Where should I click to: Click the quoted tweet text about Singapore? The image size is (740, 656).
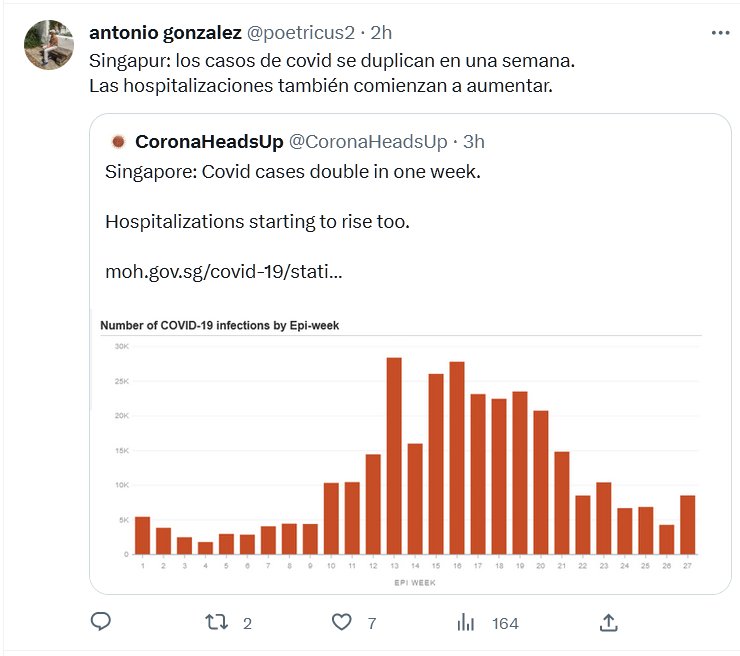point(292,172)
